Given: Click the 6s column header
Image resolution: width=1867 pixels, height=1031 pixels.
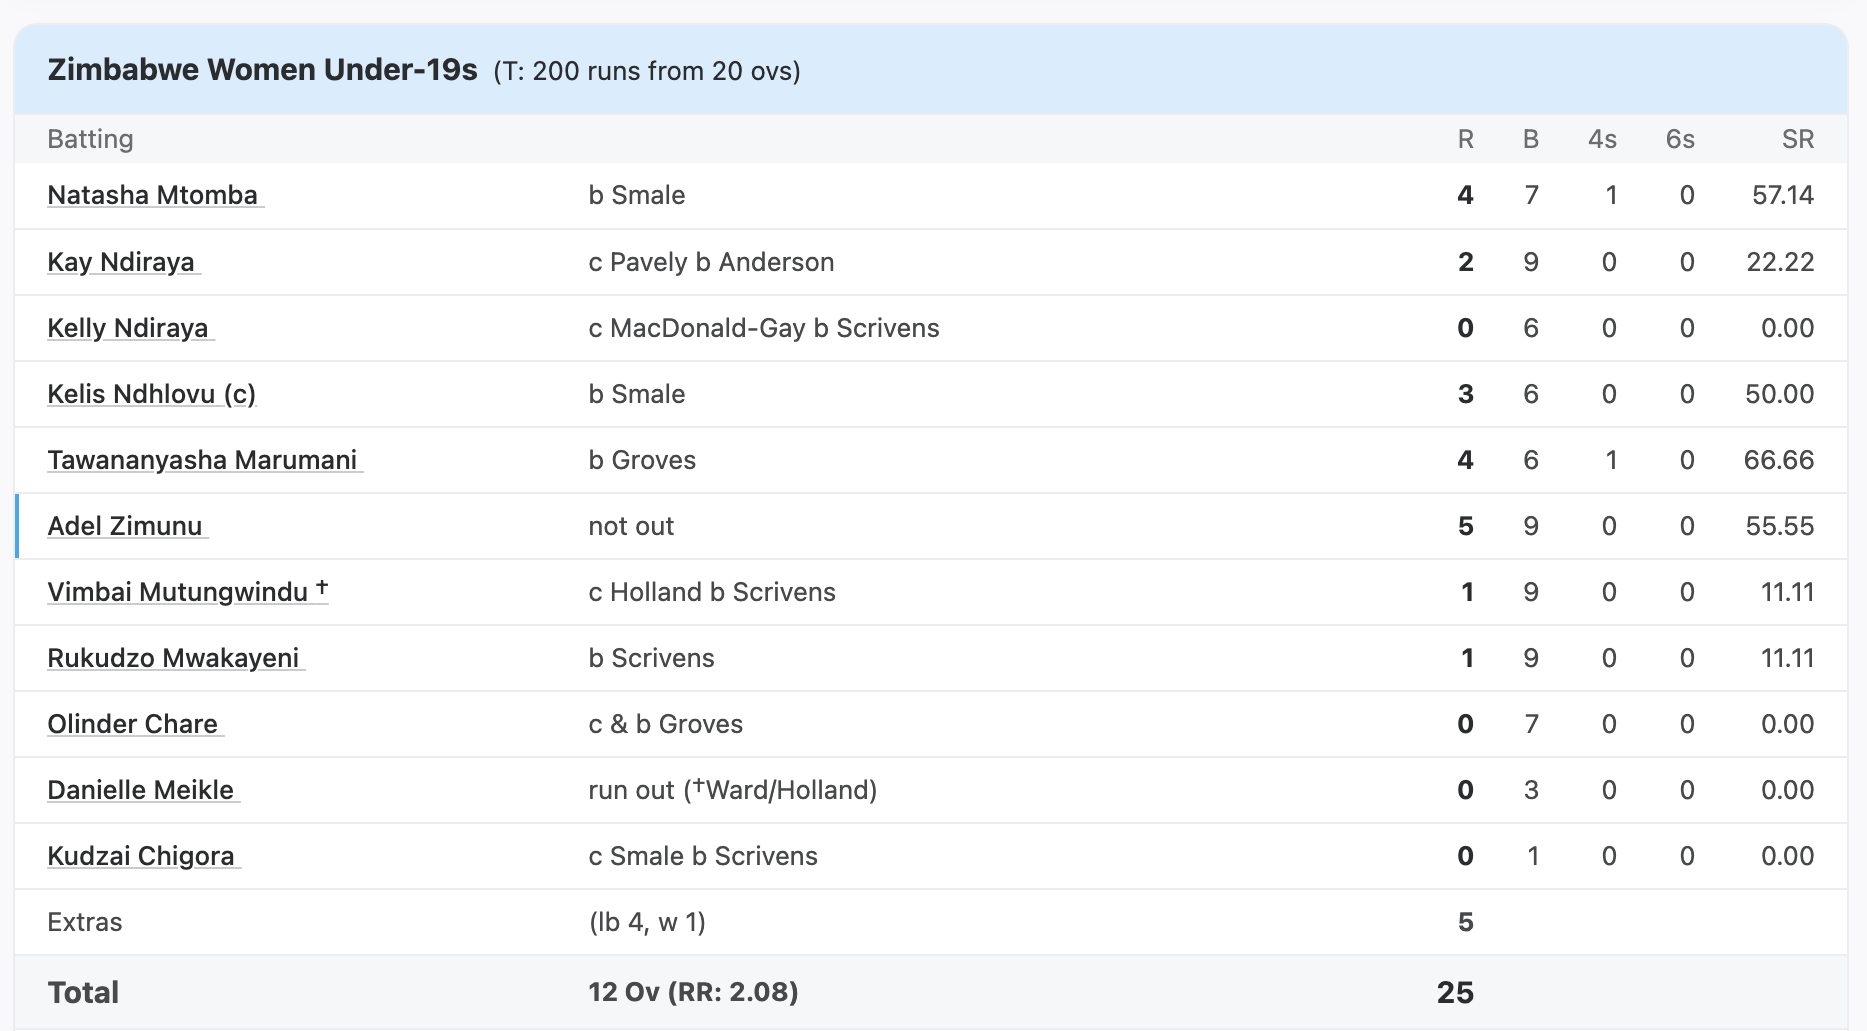Looking at the screenshot, I should [x=1680, y=139].
